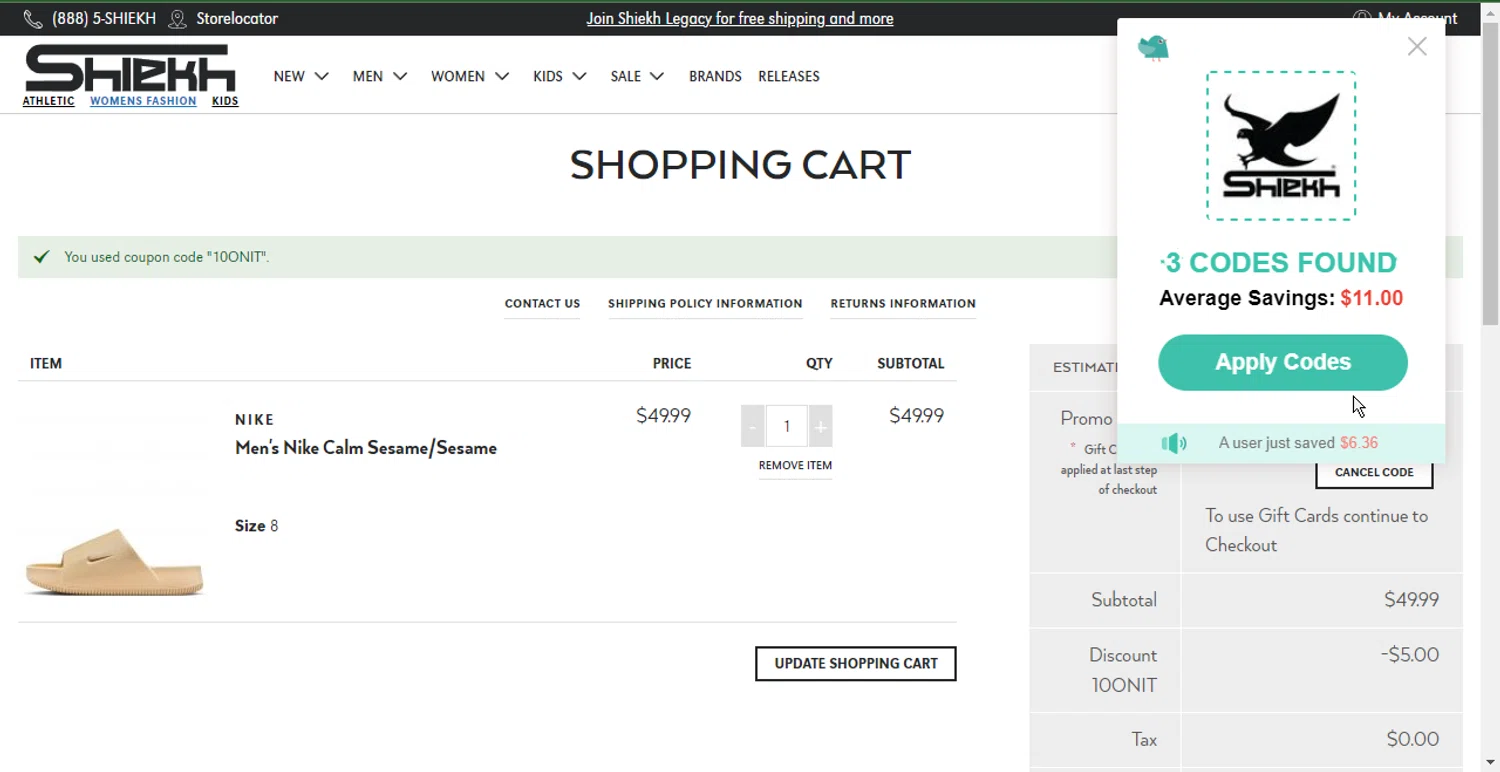Click the phone icon beside (888) 5-SHIEKH
The image size is (1500, 772).
pos(33,19)
